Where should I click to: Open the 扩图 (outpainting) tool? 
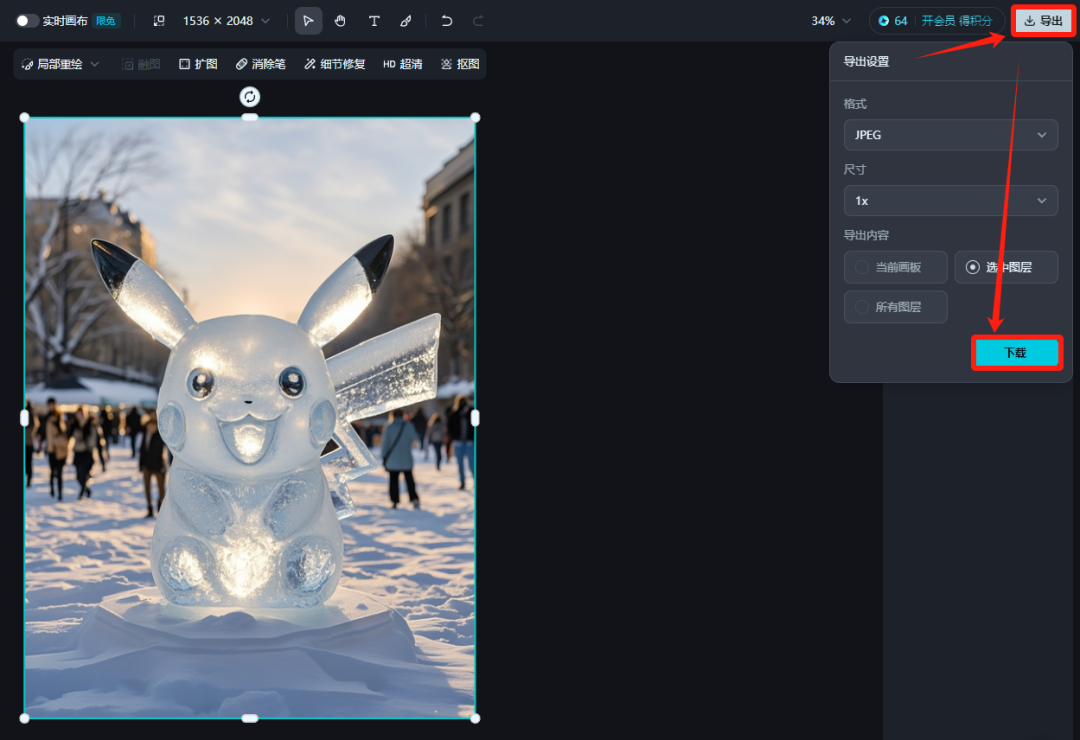(x=197, y=63)
